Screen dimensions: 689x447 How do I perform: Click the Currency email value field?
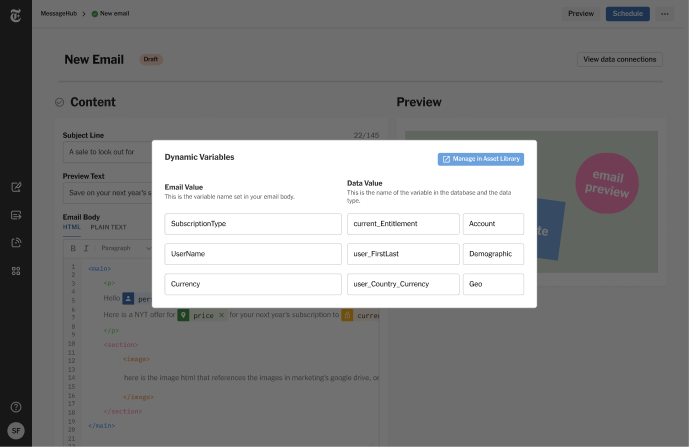[253, 284]
